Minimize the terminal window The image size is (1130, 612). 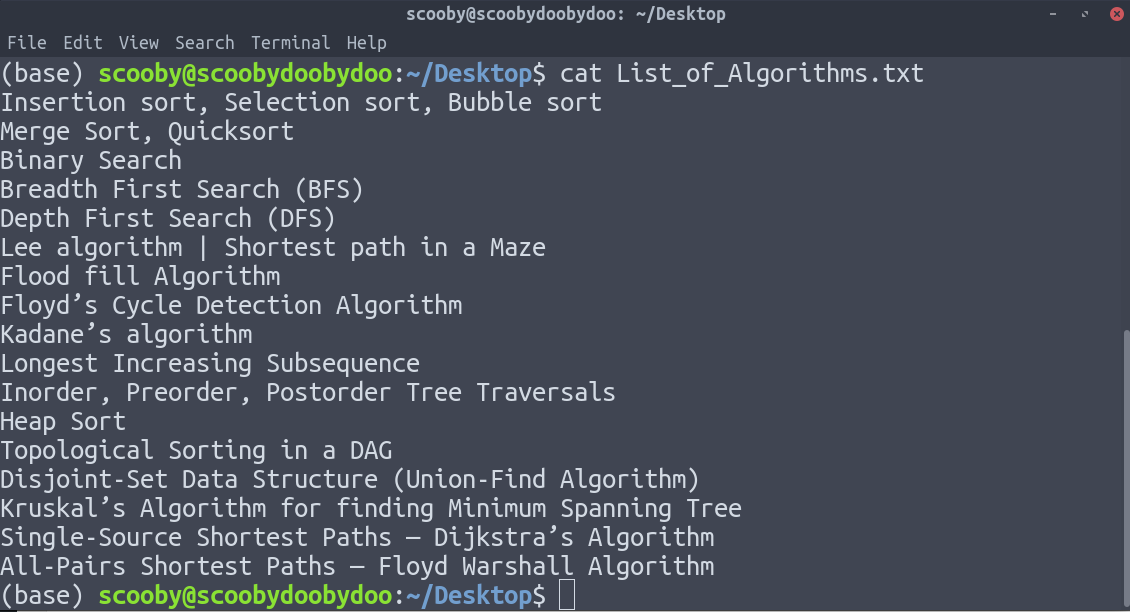click(x=1053, y=14)
